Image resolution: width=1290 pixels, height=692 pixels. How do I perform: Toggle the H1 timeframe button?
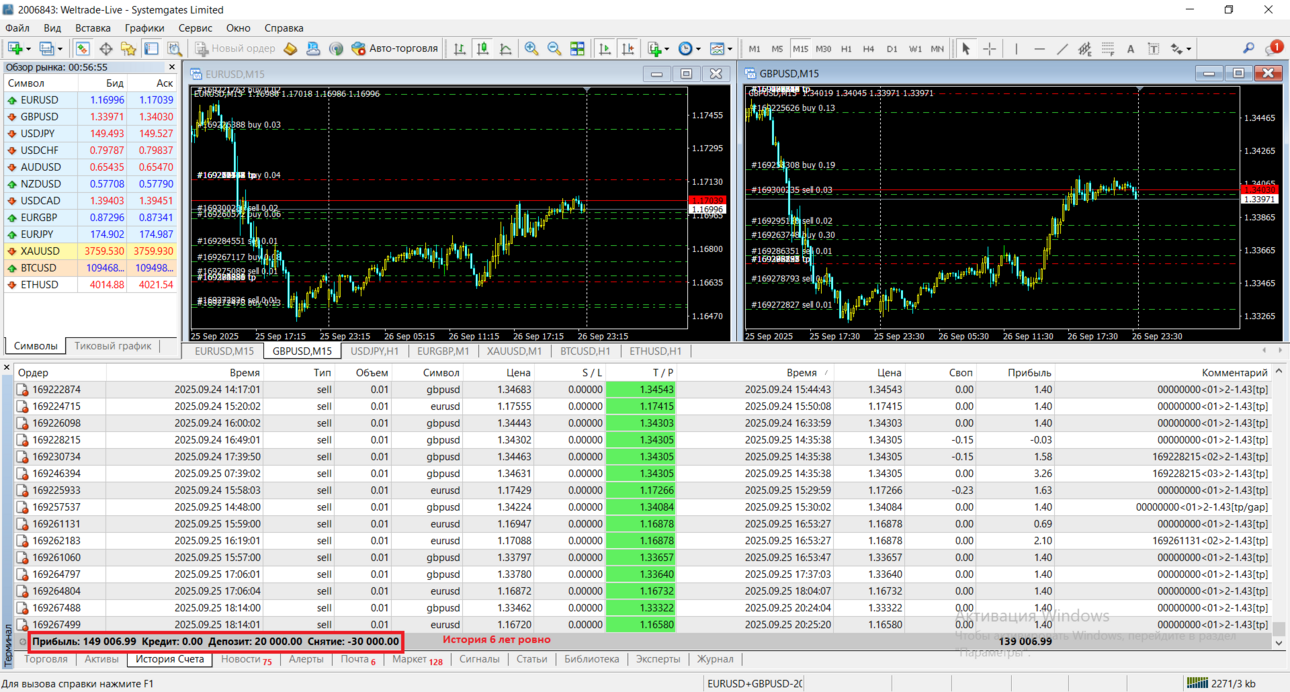[x=846, y=48]
